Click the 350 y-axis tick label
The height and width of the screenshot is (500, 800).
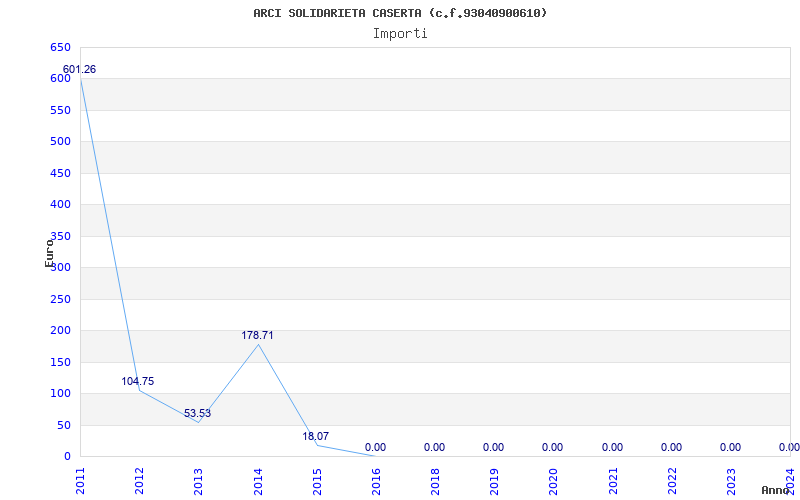60,236
